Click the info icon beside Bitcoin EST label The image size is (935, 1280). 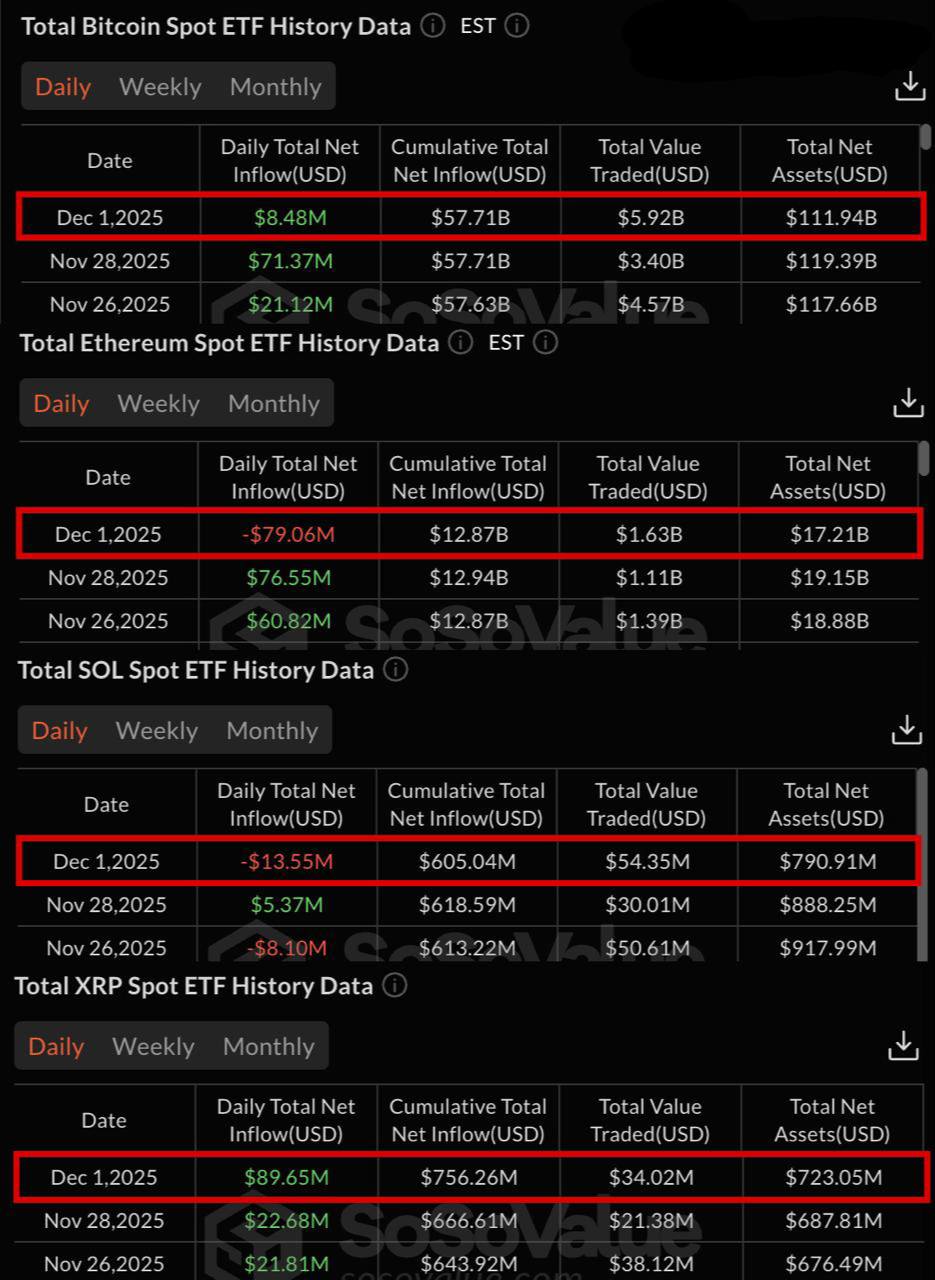(517, 26)
